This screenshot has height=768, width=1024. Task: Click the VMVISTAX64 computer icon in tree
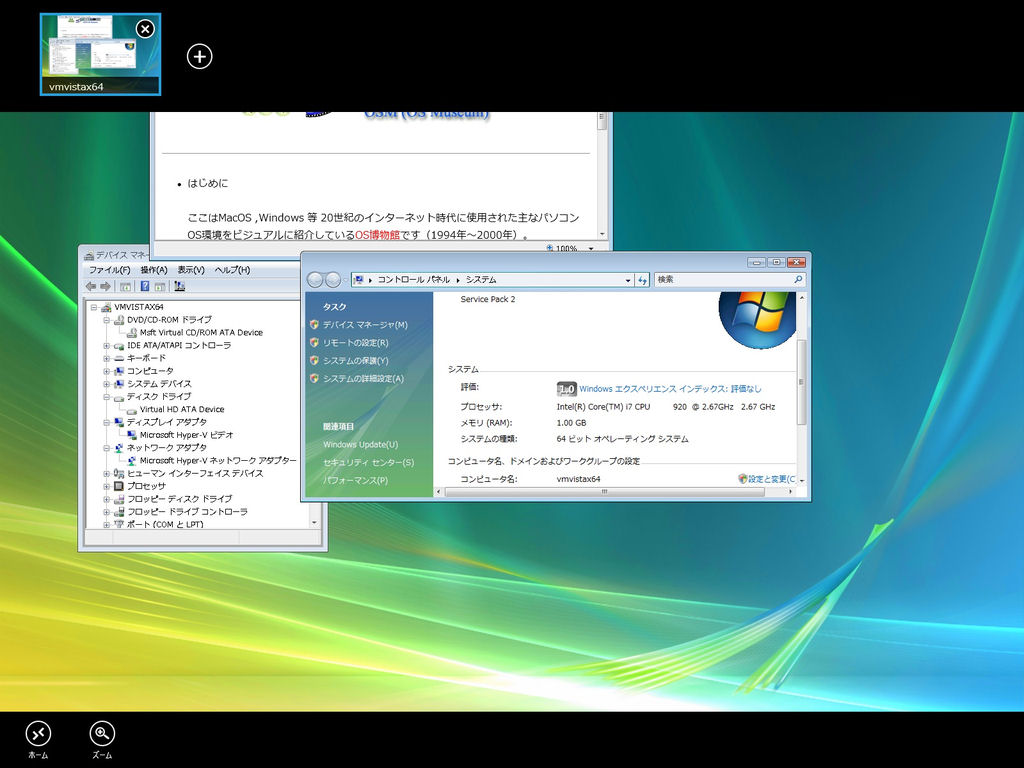(x=106, y=307)
